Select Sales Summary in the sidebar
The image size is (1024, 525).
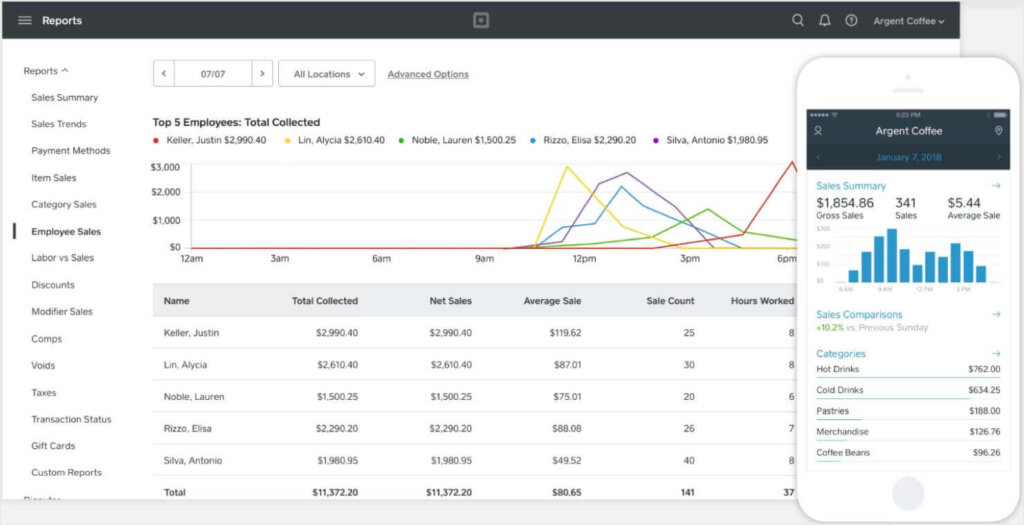pyautogui.click(x=64, y=98)
